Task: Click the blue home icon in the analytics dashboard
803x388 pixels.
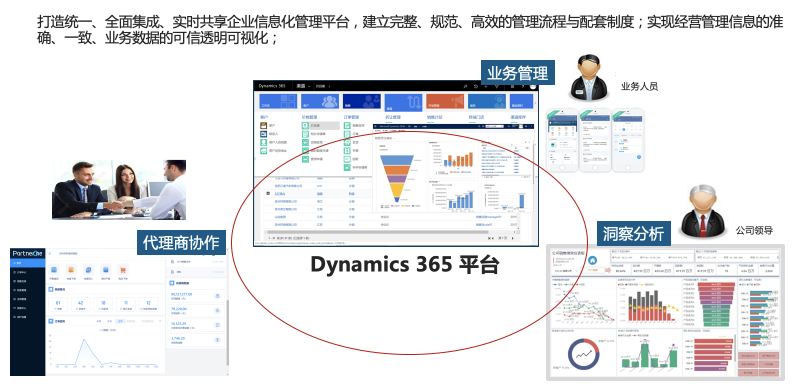Action: [x=593, y=260]
